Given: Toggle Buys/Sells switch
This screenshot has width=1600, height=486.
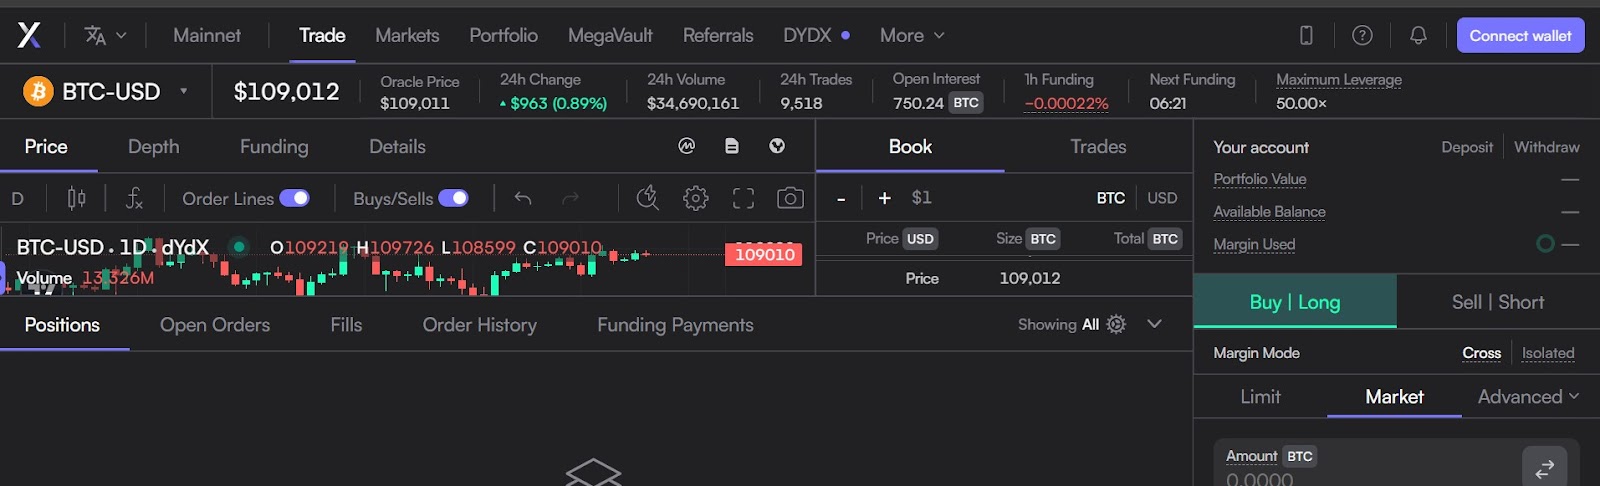Looking at the screenshot, I should coord(453,198).
